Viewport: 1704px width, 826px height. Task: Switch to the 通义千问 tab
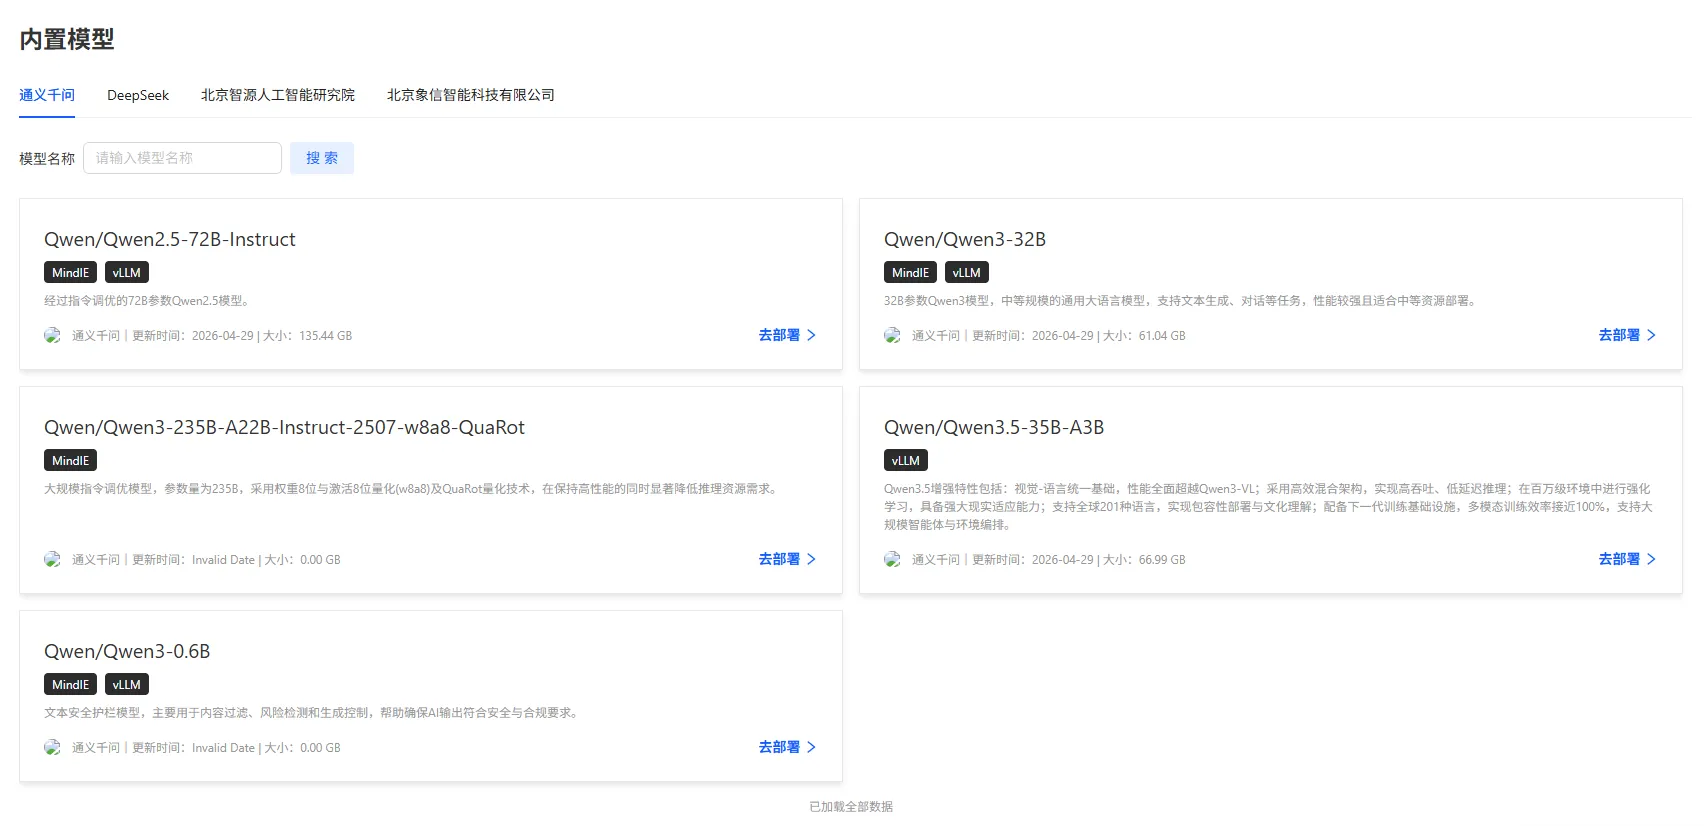(47, 95)
